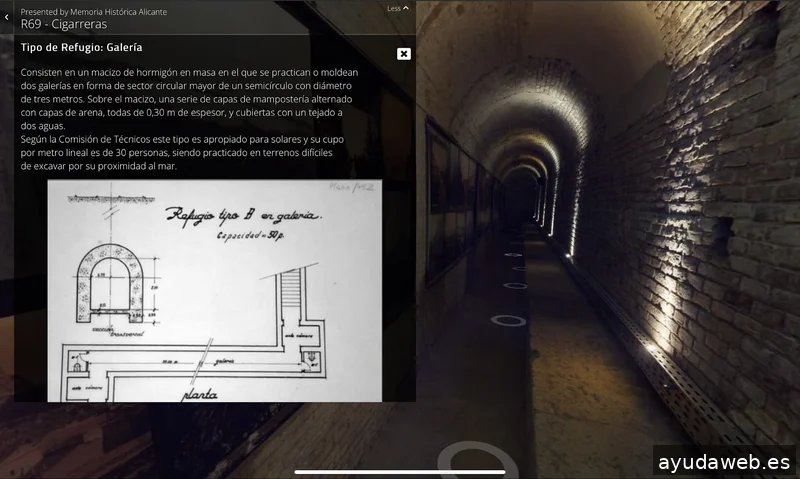Viewport: 800px width, 479px height.
Task: Open the Refugio tipo B blueprint image
Action: pyautogui.click(x=214, y=290)
